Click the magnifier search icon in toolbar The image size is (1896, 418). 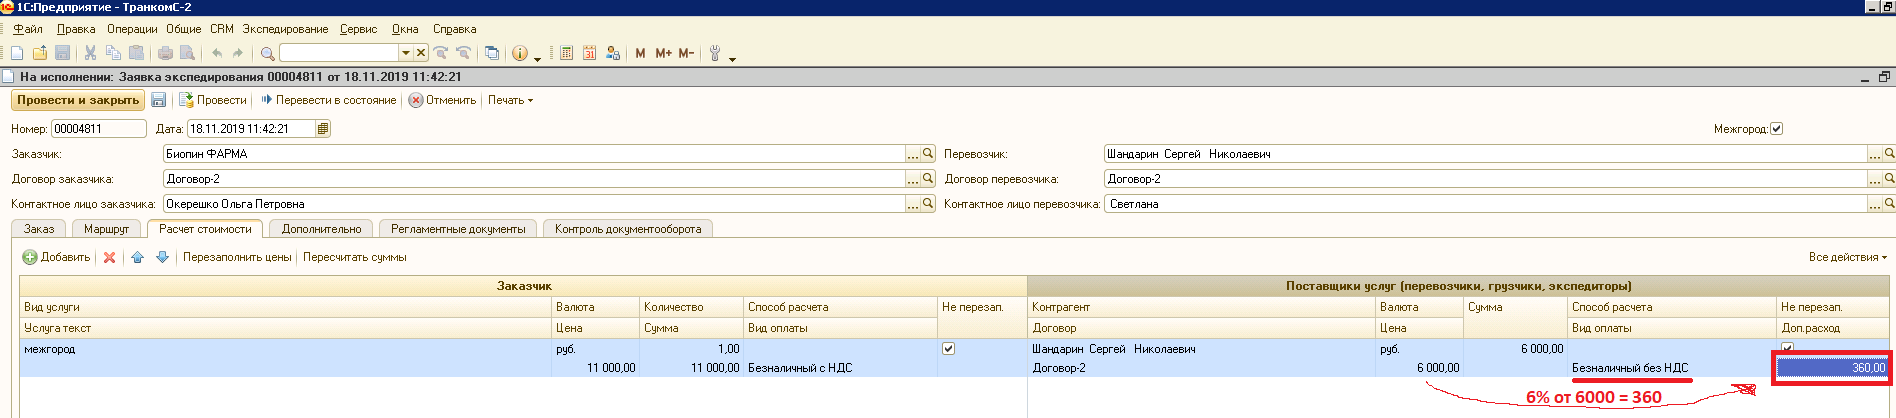267,53
